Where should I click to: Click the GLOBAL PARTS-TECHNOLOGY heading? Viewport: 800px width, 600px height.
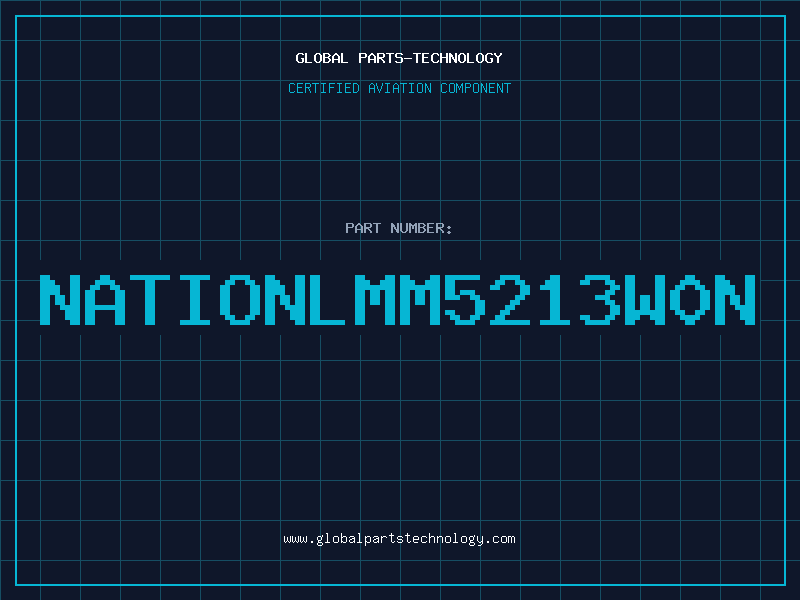[399, 58]
